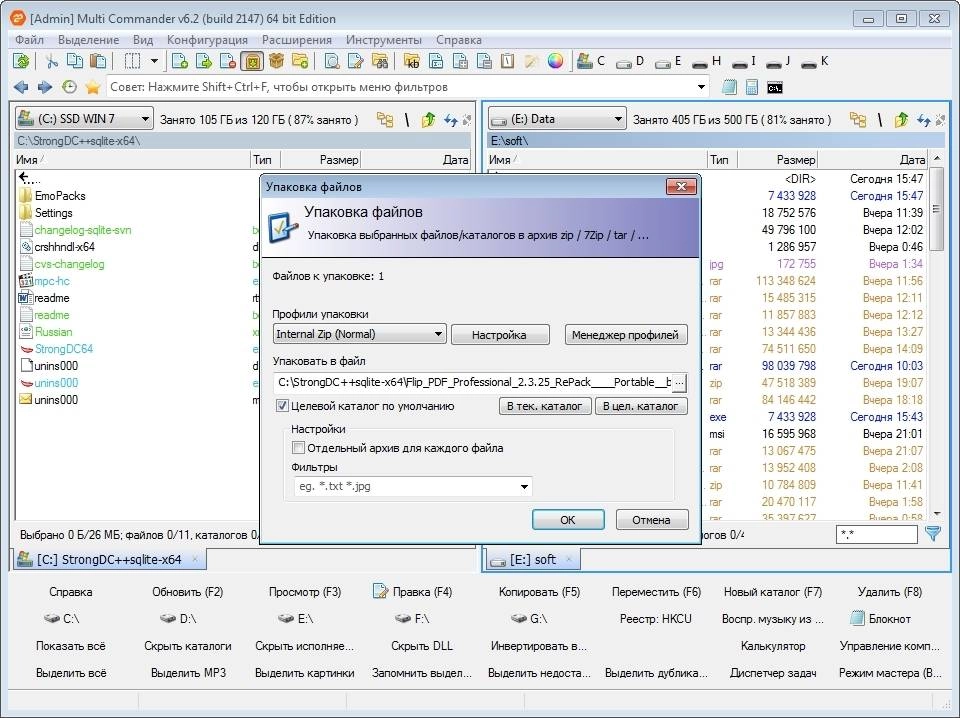Click right panel vertical scrollbar thumb
Viewport: 960px width, 718px height.
coord(936,209)
